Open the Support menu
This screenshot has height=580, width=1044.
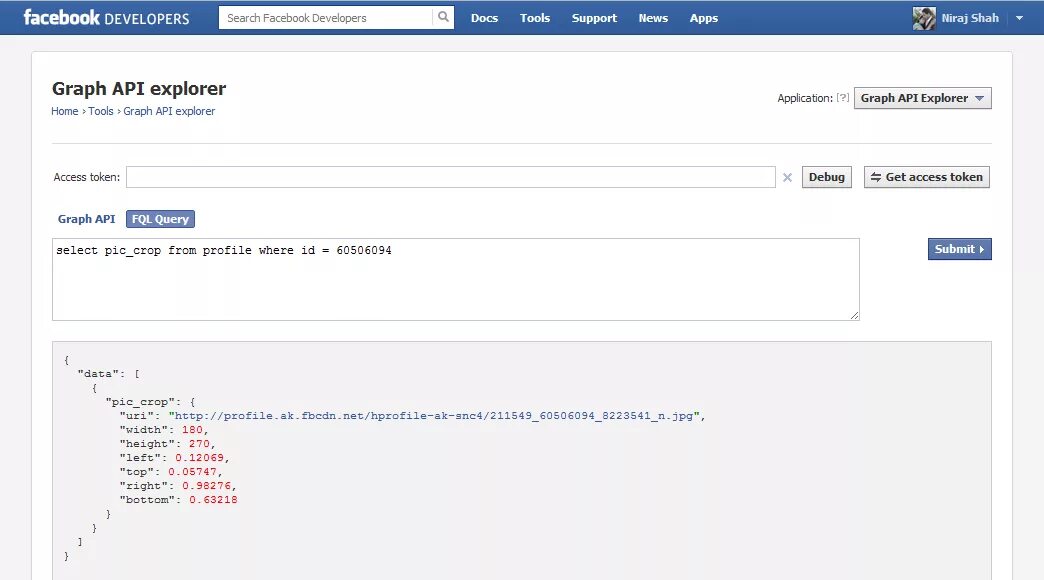click(594, 18)
